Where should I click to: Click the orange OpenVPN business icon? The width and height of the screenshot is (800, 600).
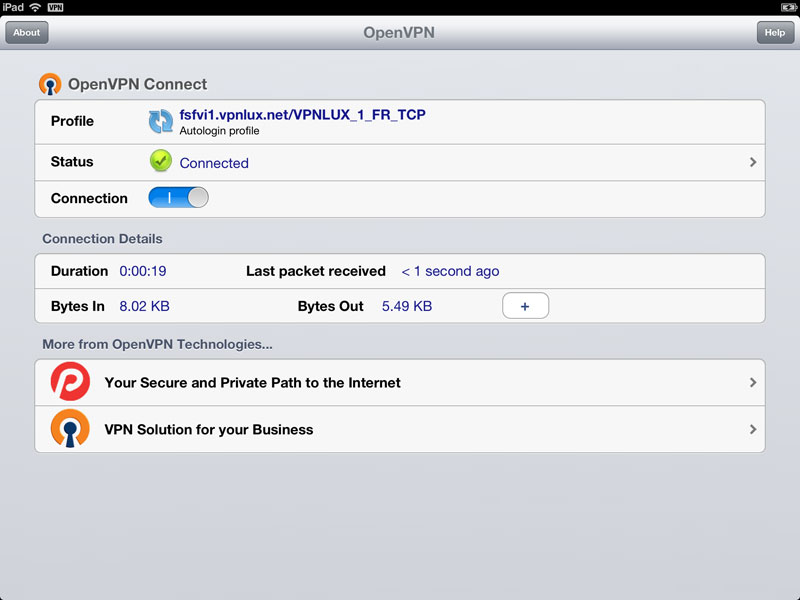tap(70, 429)
